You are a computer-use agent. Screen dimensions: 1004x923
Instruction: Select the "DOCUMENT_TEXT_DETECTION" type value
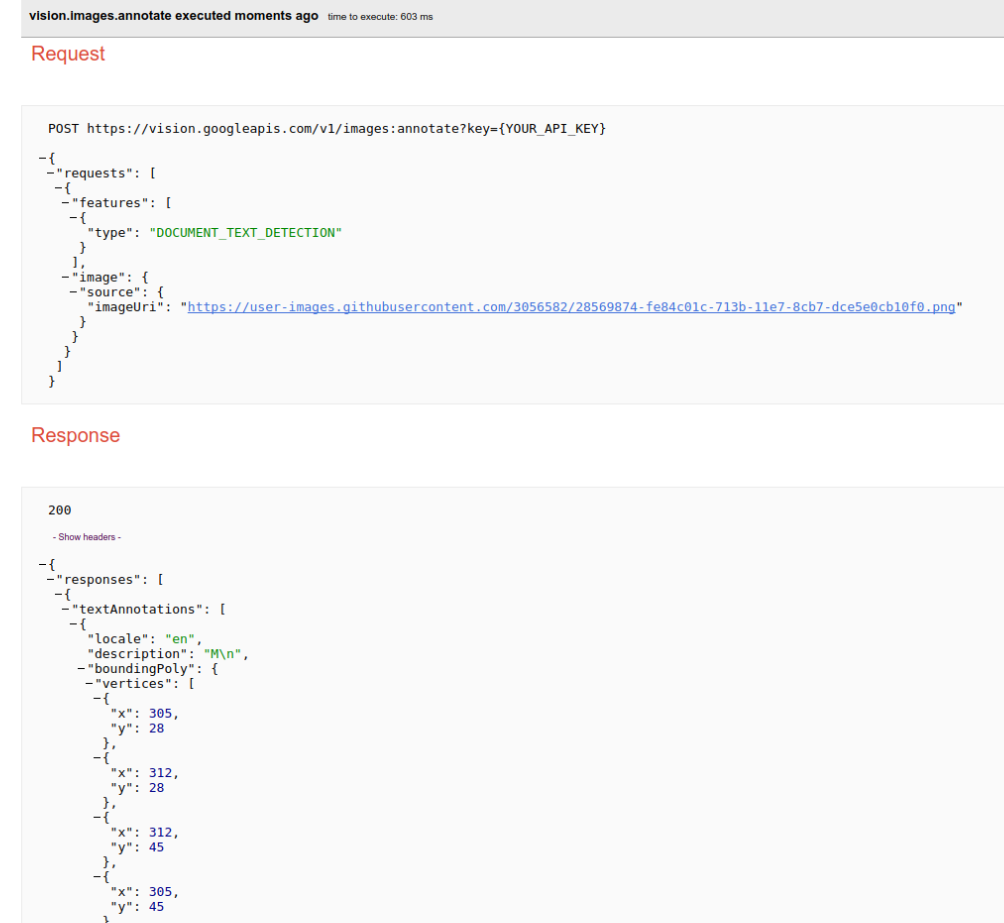(x=246, y=233)
